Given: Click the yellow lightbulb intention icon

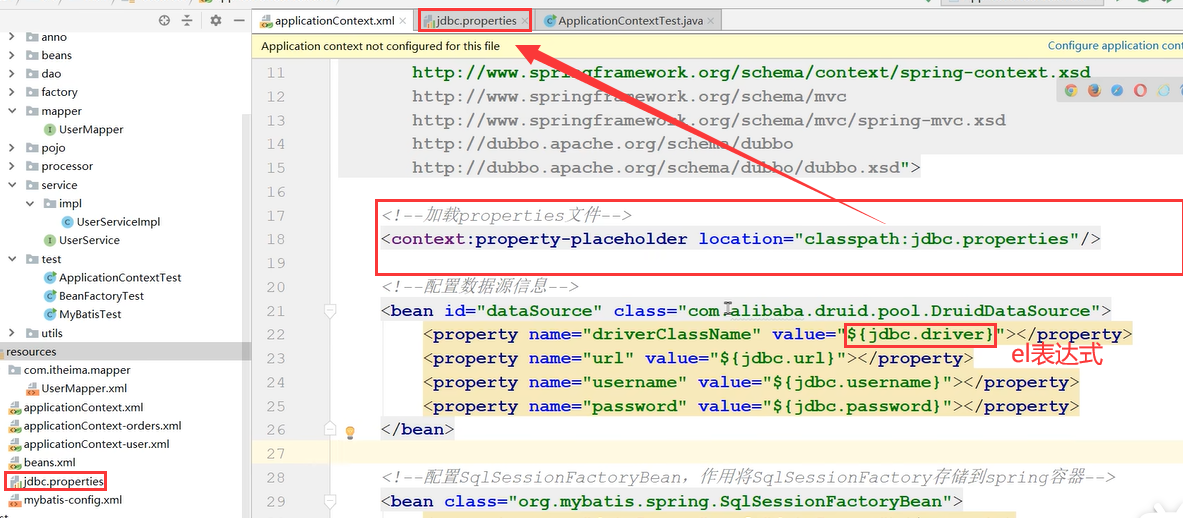Looking at the screenshot, I should tap(350, 432).
